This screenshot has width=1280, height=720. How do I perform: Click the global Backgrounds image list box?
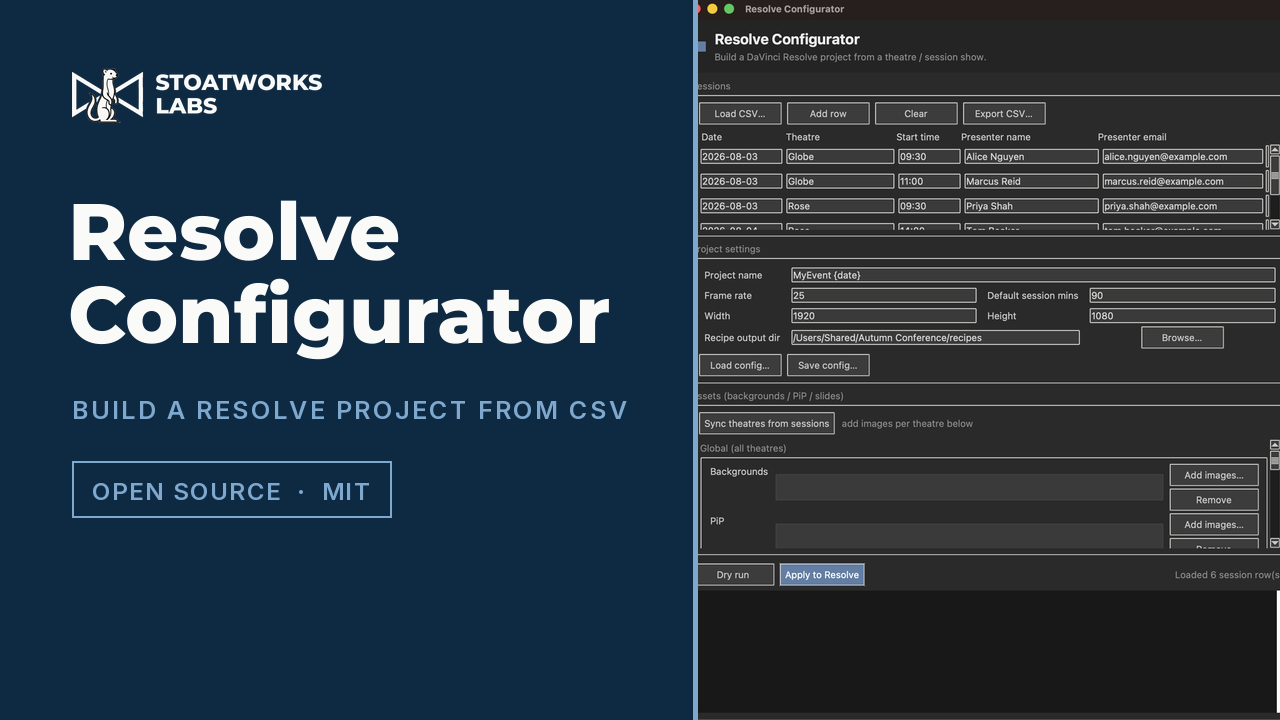969,487
